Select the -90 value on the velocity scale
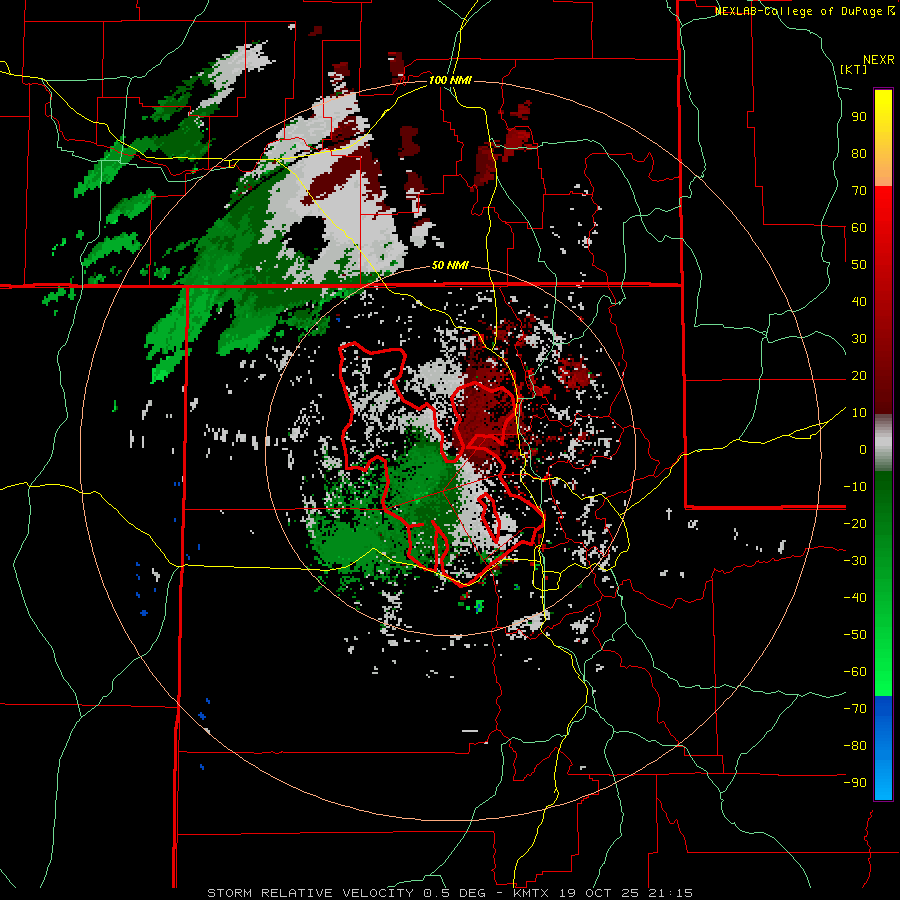The width and height of the screenshot is (900, 900). 855,782
